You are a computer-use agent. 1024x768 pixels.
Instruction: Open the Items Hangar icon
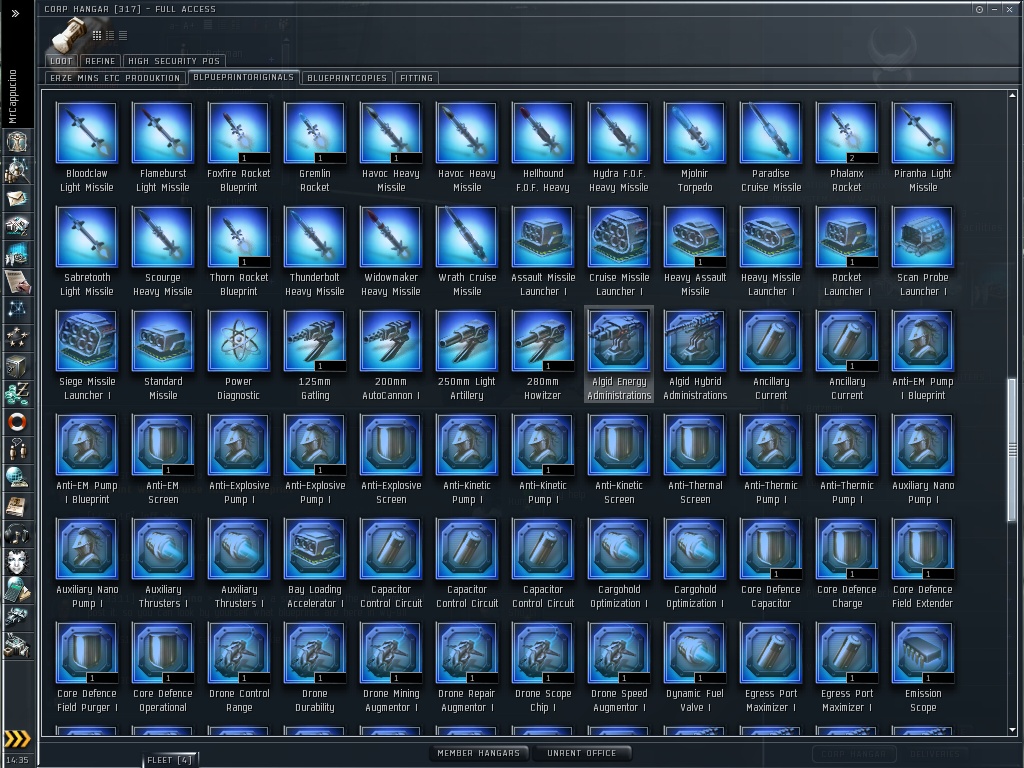[17, 646]
